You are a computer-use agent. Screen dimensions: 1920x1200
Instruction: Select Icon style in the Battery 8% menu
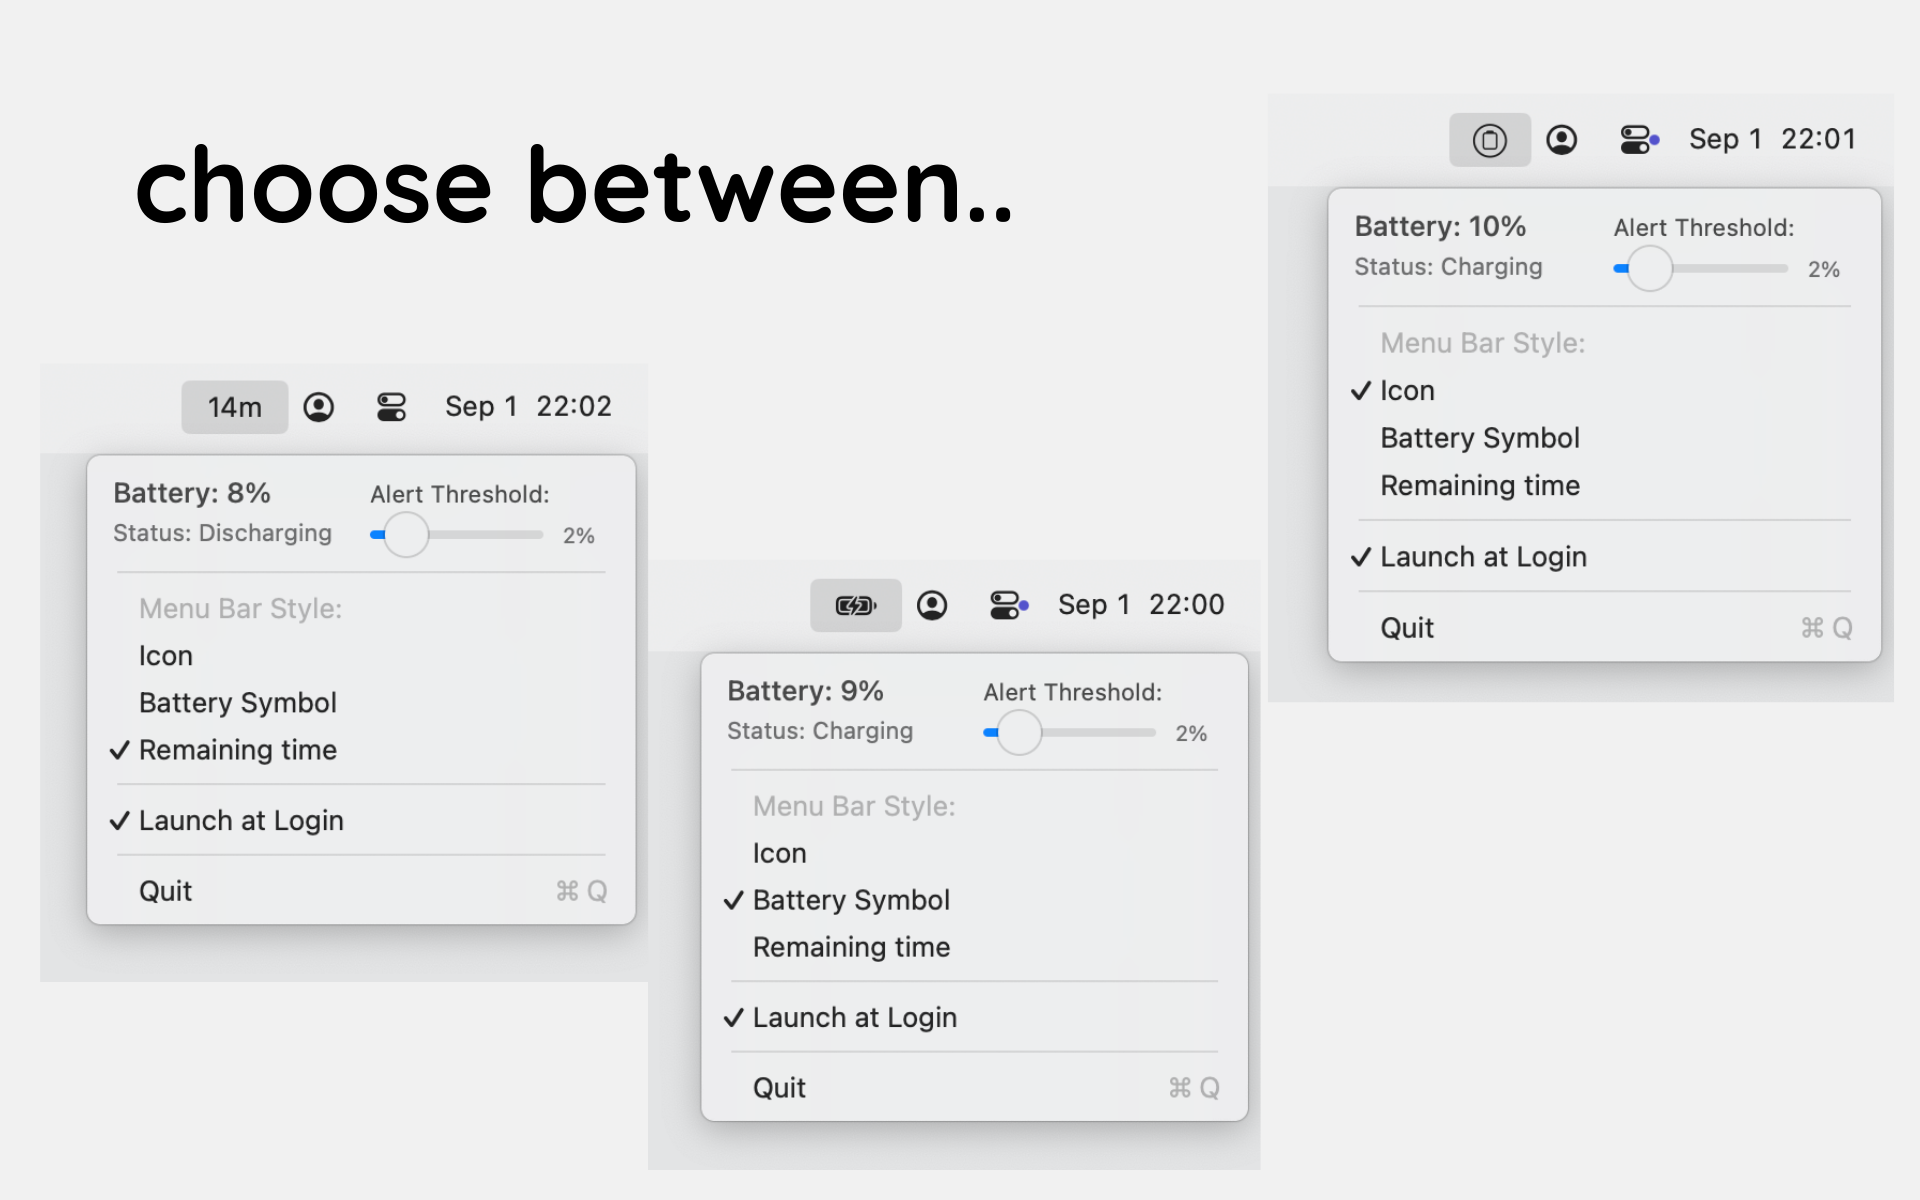coord(166,656)
